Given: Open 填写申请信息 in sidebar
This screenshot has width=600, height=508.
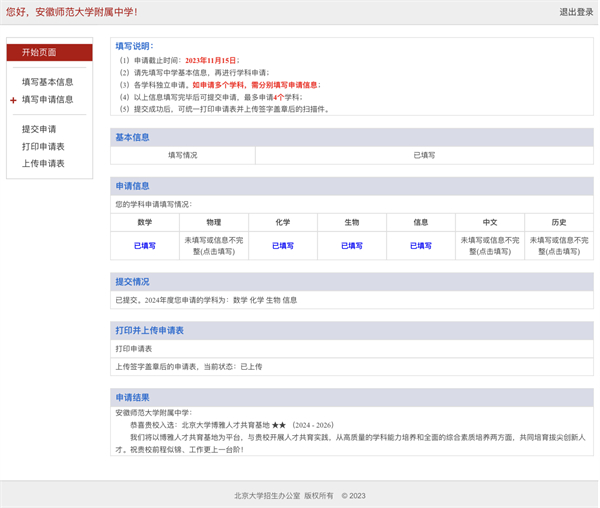Looking at the screenshot, I should pos(47,99).
